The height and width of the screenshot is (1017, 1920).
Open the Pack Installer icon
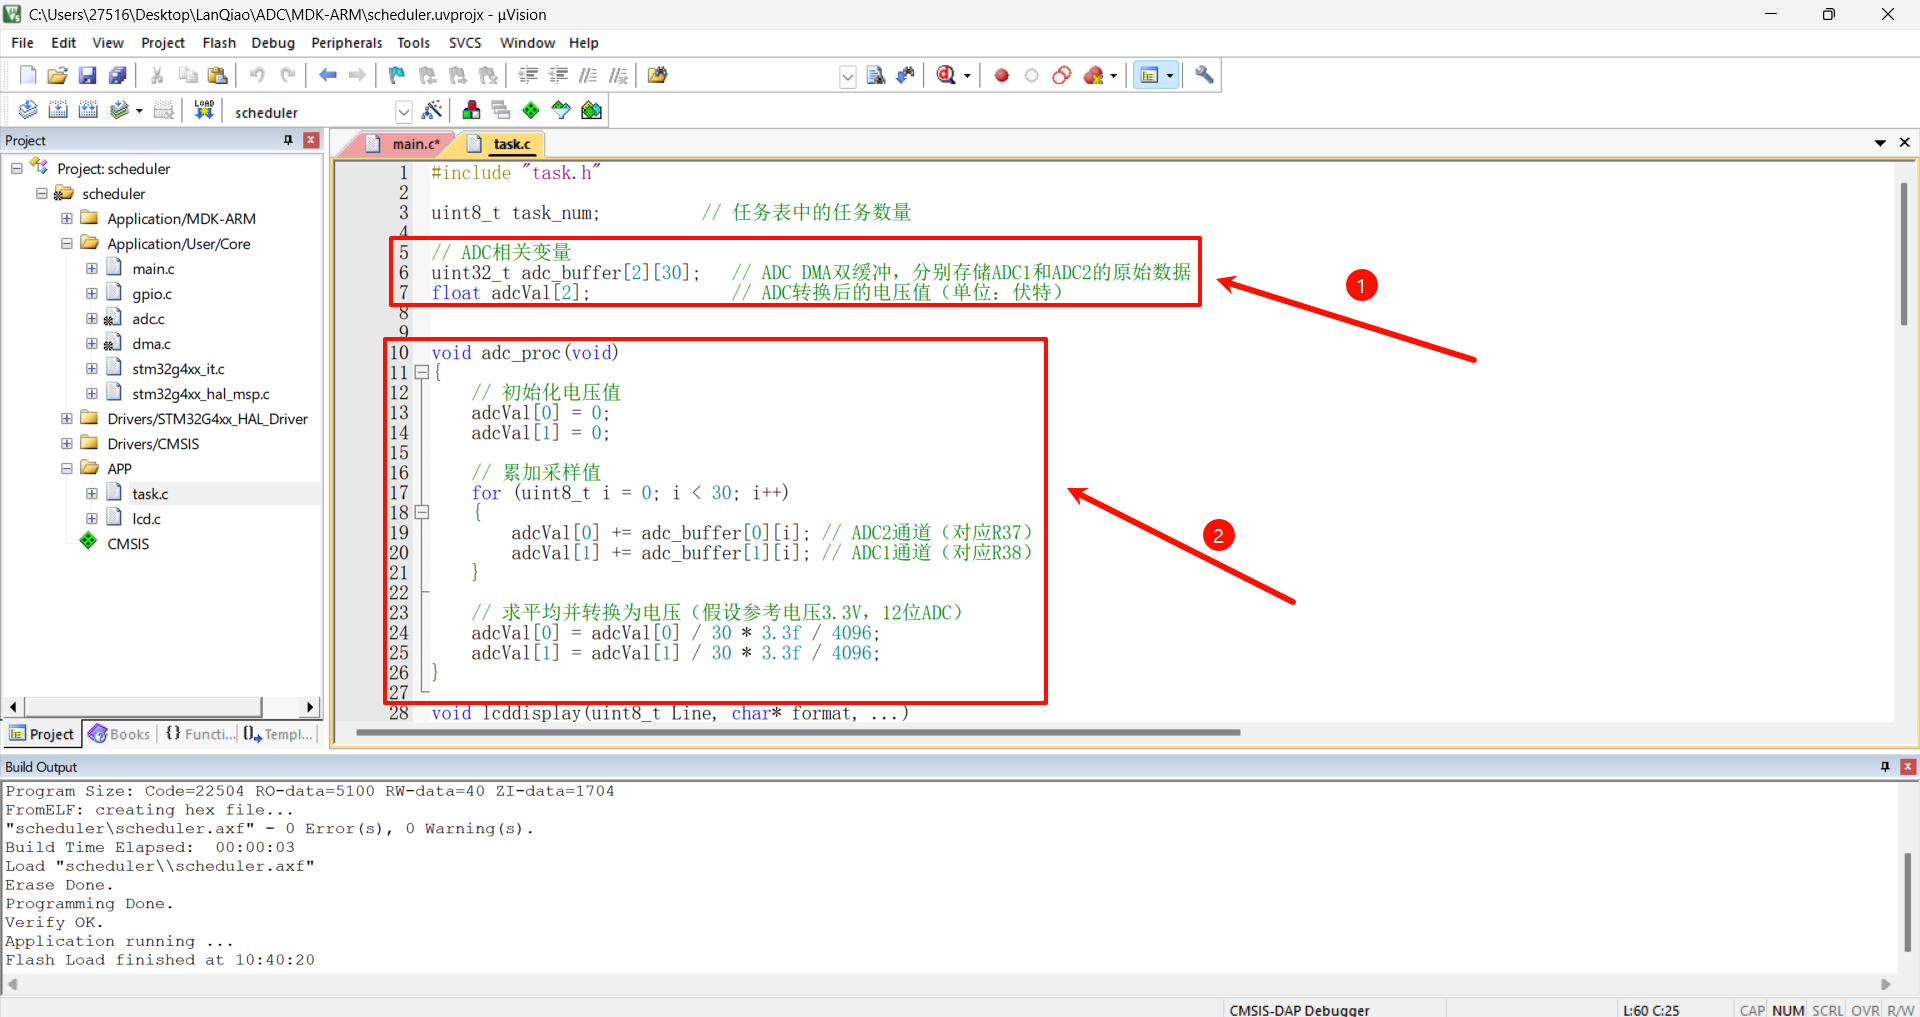pyautogui.click(x=592, y=110)
